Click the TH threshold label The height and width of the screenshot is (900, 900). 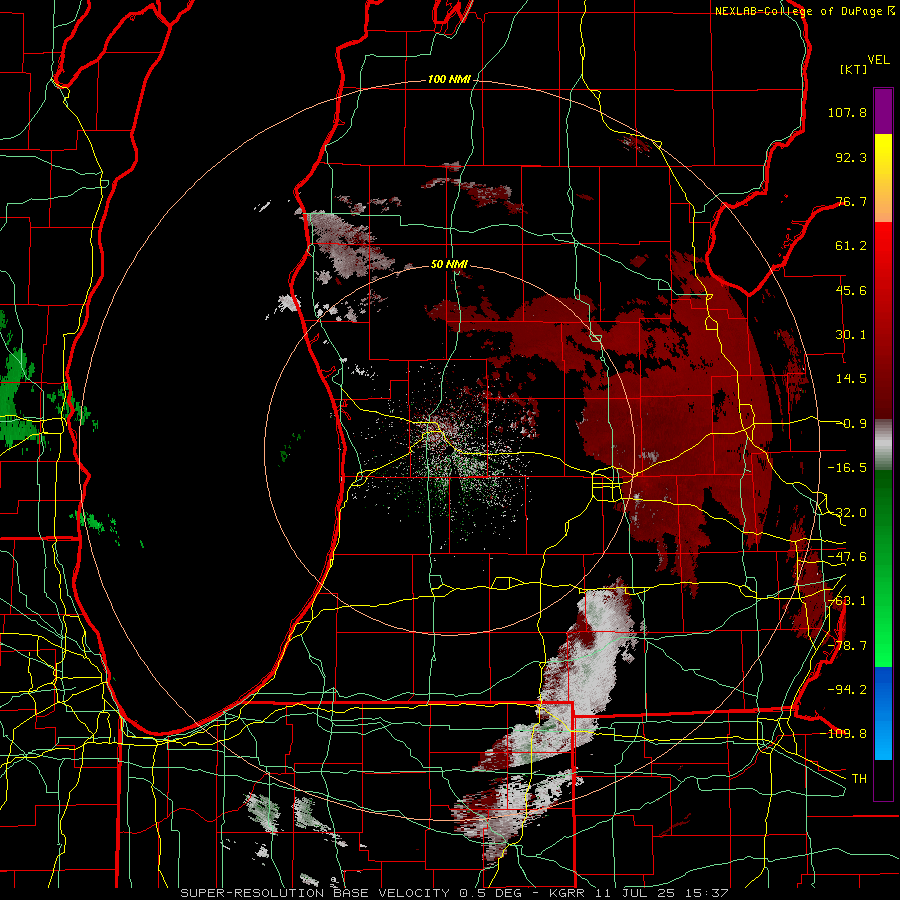[859, 779]
